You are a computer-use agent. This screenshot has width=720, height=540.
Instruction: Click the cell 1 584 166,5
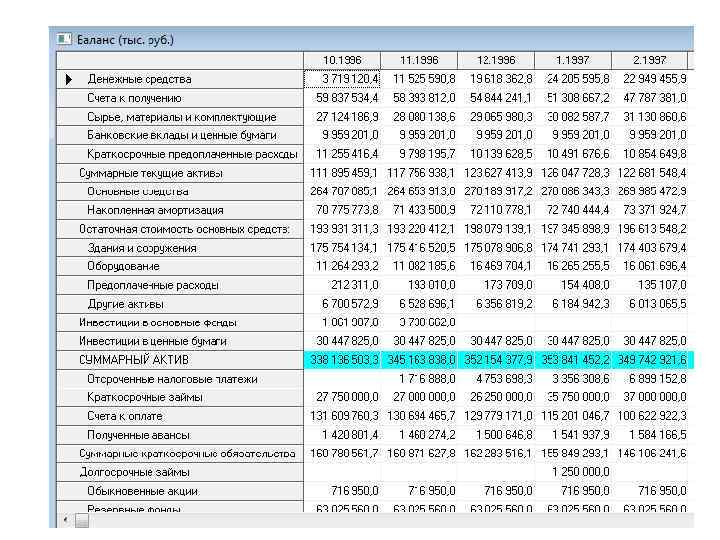(x=650, y=434)
